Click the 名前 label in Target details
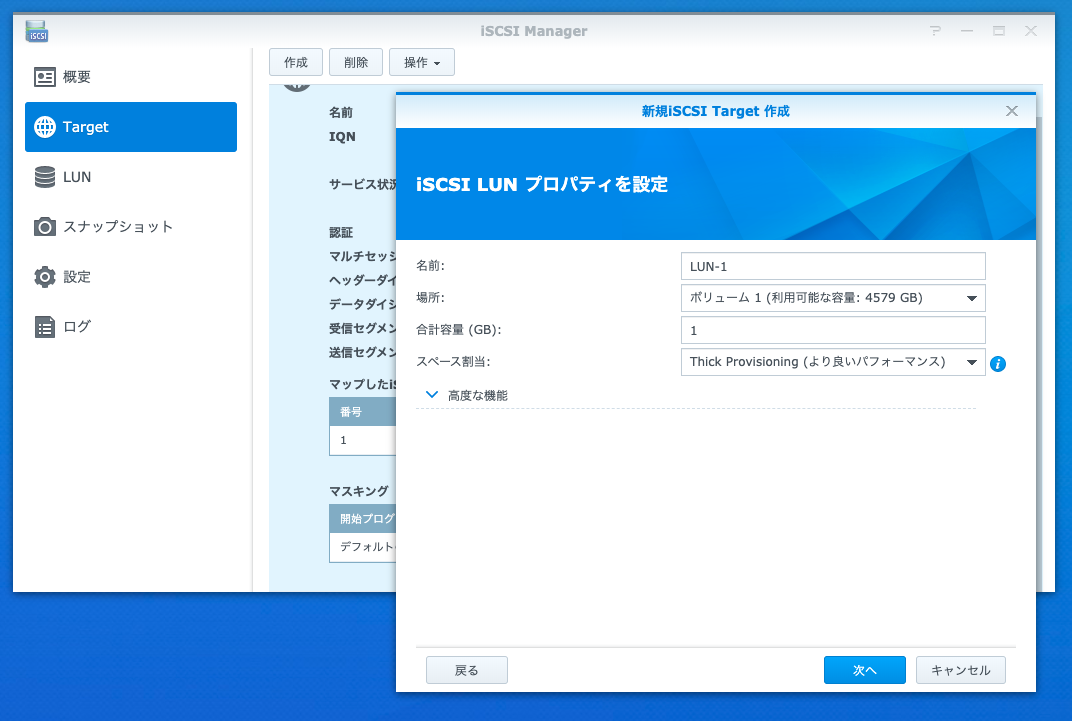This screenshot has height=721, width=1072. 341,113
